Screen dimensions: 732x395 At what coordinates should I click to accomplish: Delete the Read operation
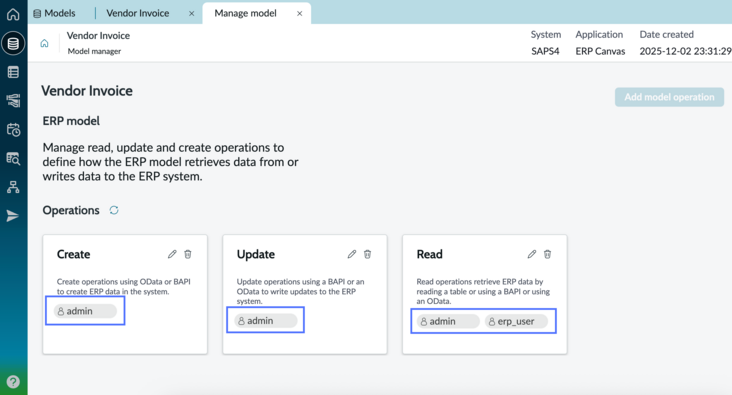(x=548, y=254)
